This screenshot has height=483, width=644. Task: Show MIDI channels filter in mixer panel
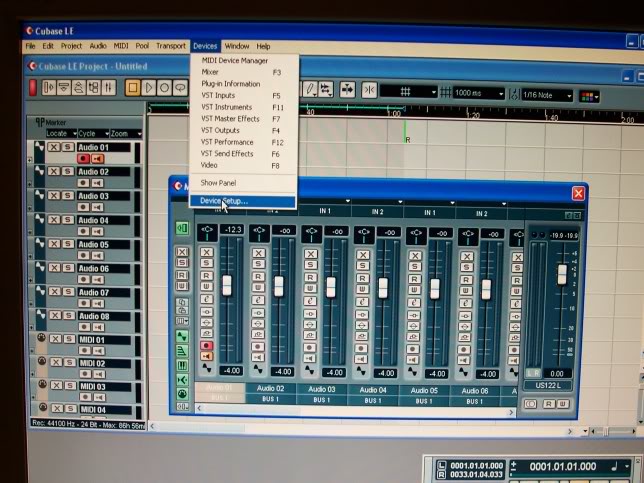point(182,394)
